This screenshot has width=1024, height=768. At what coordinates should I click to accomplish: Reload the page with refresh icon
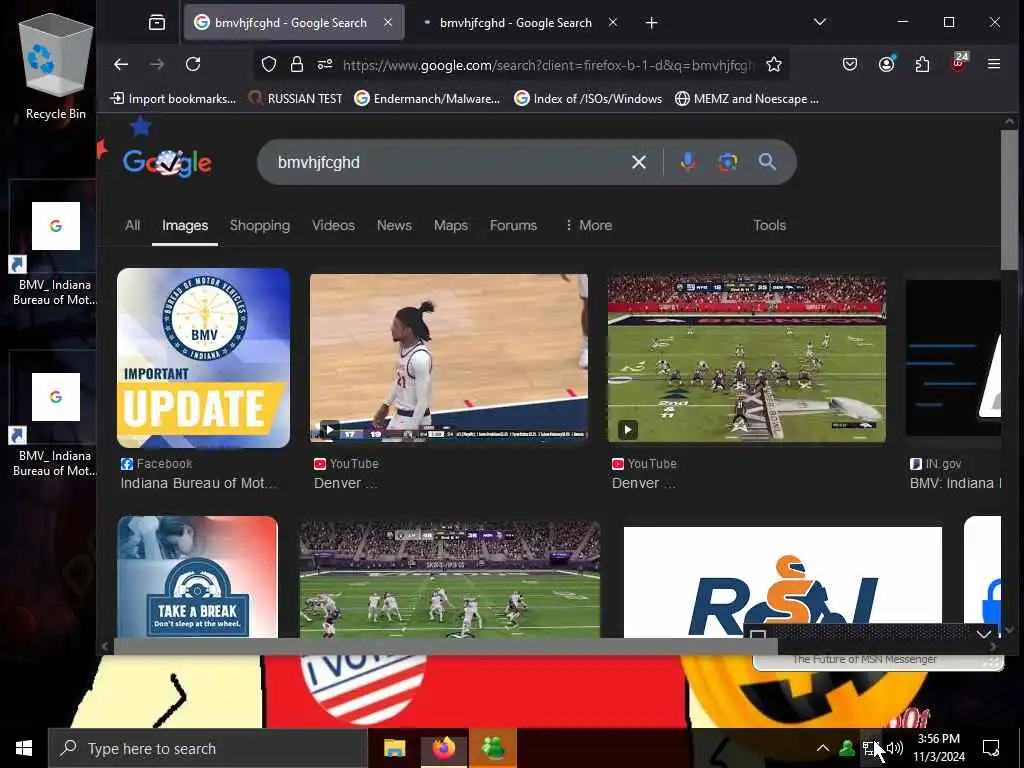point(193,64)
